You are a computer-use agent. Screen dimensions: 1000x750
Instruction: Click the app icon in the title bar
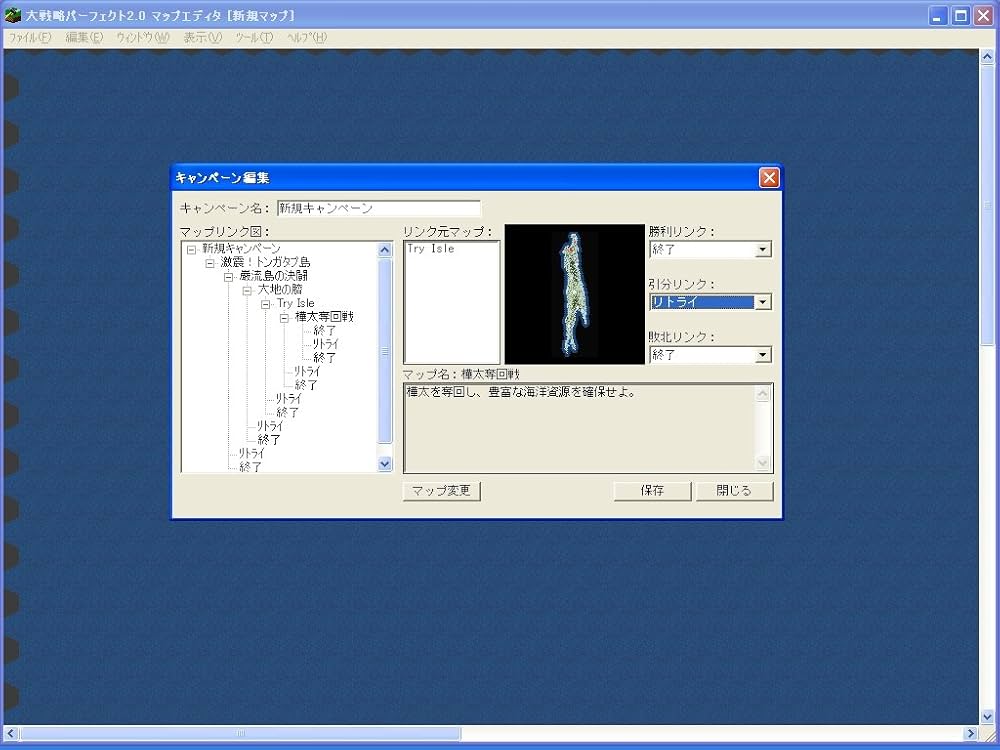12,15
